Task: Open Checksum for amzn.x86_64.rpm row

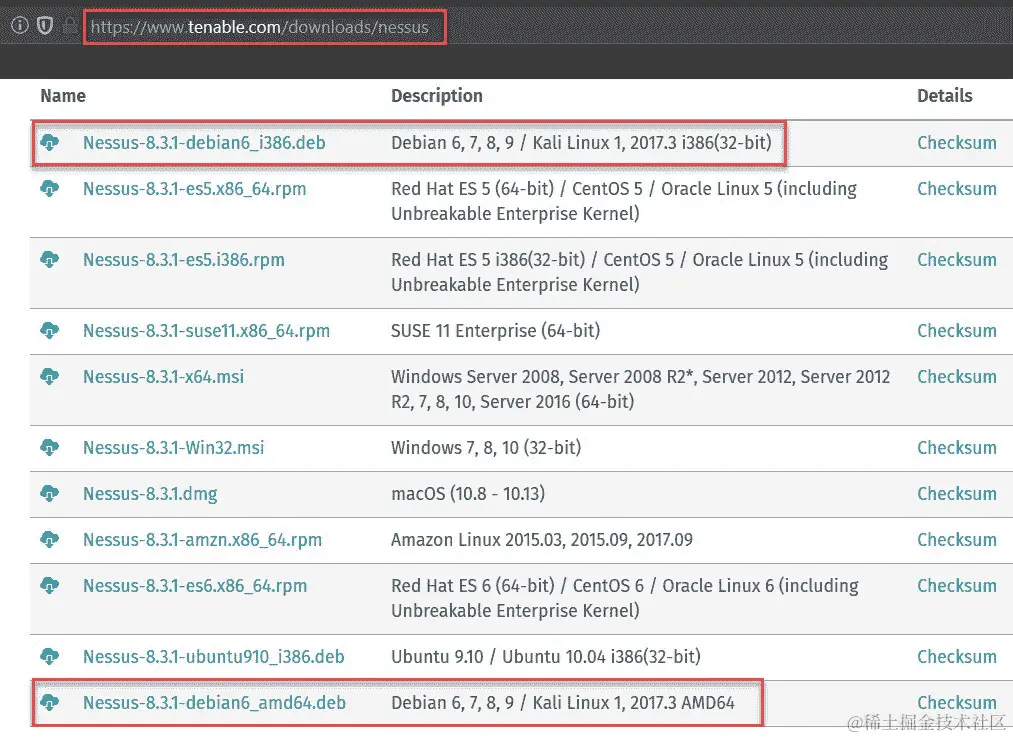Action: [x=957, y=540]
